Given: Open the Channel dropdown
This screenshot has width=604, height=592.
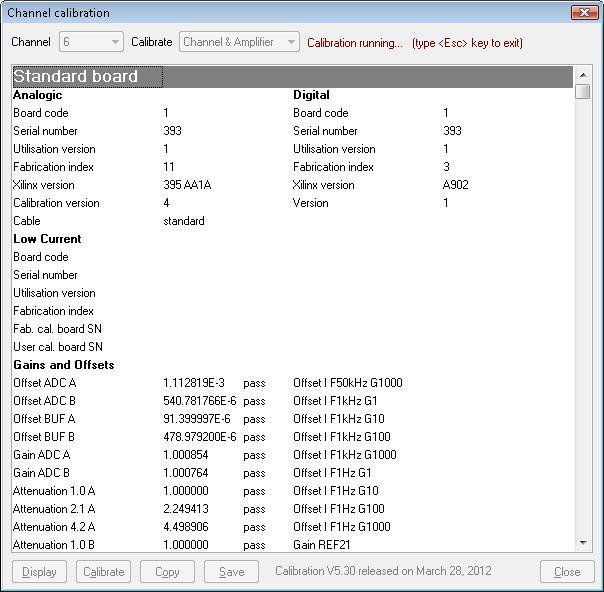Looking at the screenshot, I should [x=91, y=42].
